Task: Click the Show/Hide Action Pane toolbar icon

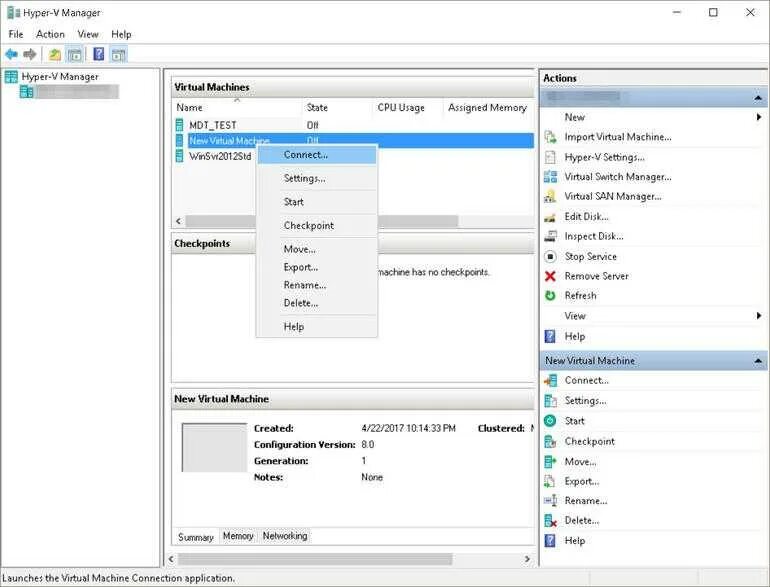Action: [x=118, y=55]
